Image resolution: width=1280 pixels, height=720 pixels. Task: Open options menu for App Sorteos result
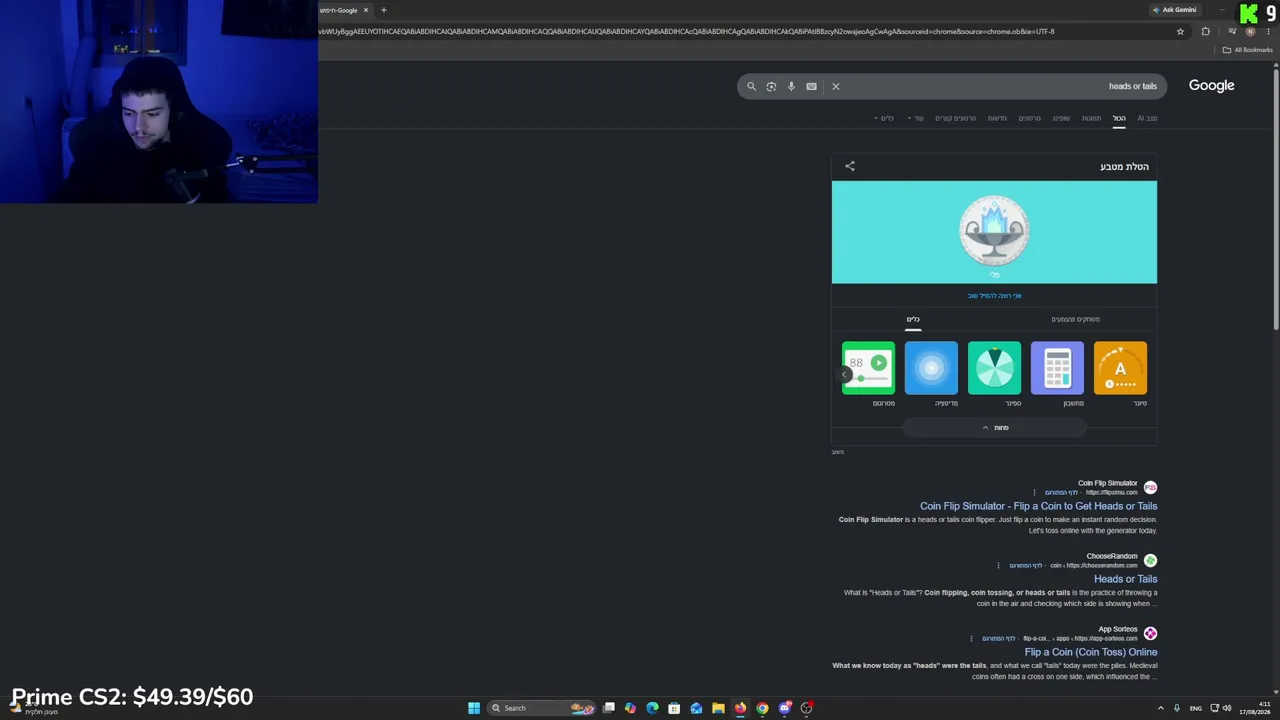(971, 639)
